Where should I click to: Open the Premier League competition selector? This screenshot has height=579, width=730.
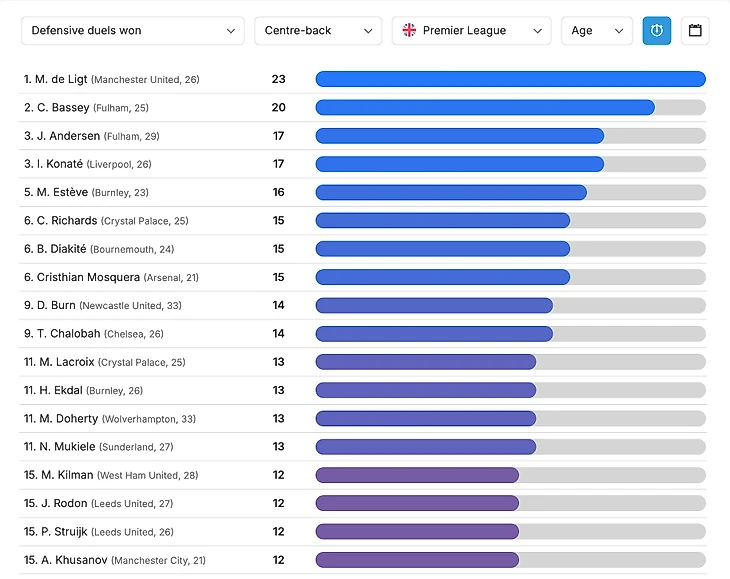coord(471,31)
